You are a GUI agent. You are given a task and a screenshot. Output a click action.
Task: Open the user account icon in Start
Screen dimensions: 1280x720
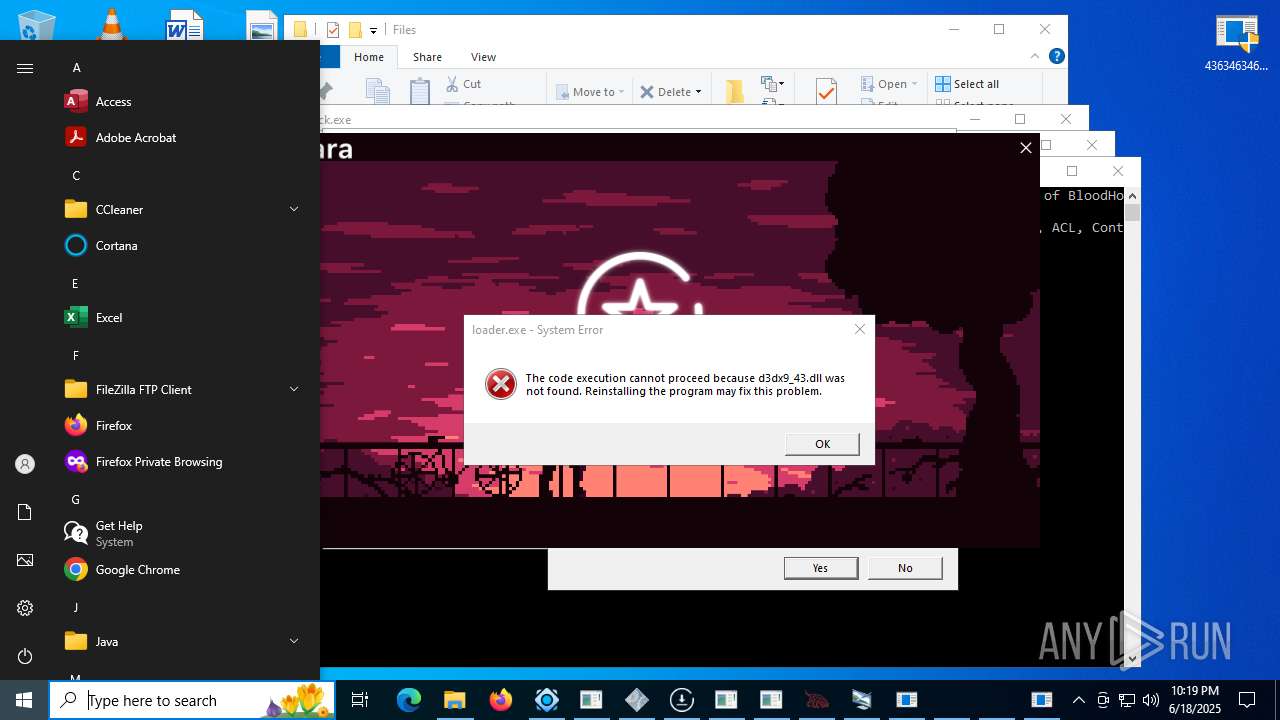[25, 464]
